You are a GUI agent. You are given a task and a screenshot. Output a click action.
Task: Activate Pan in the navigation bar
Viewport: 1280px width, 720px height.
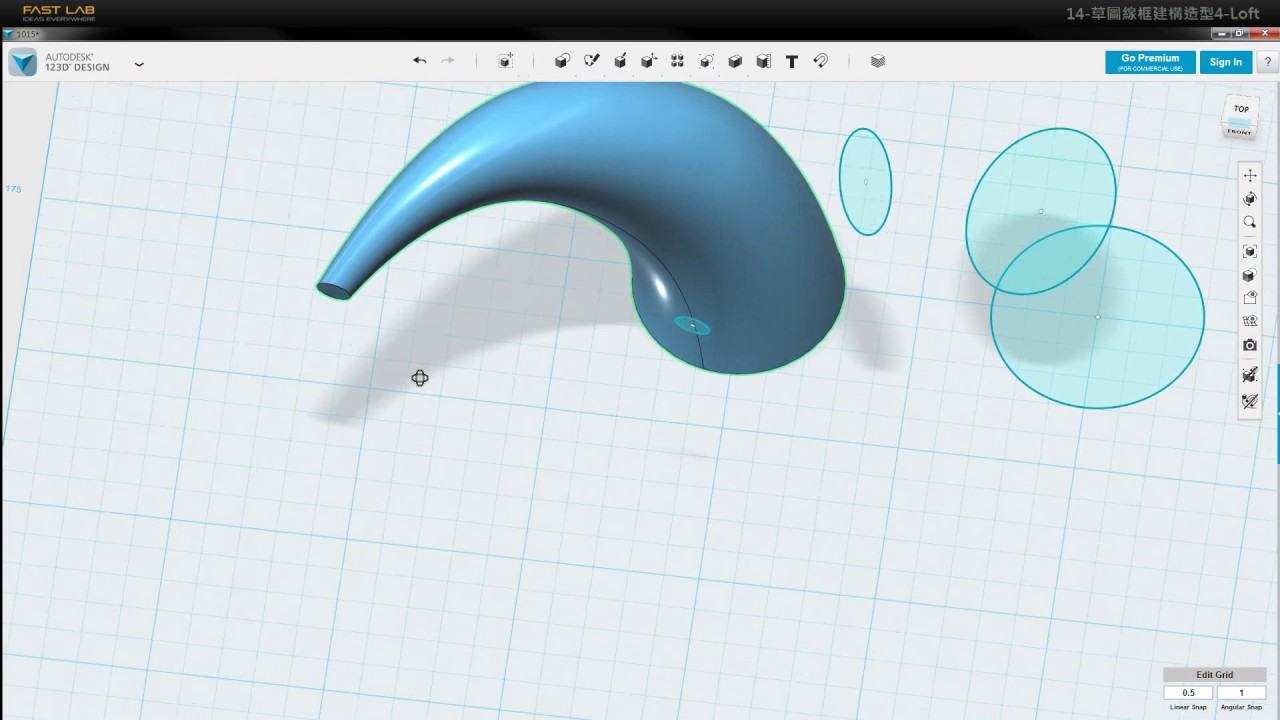click(1250, 175)
